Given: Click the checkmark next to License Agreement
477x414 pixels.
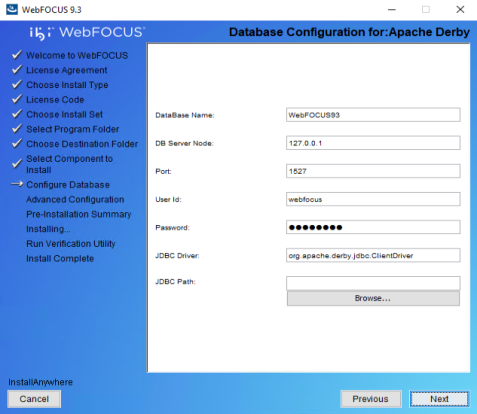Looking at the screenshot, I should (x=17, y=69).
